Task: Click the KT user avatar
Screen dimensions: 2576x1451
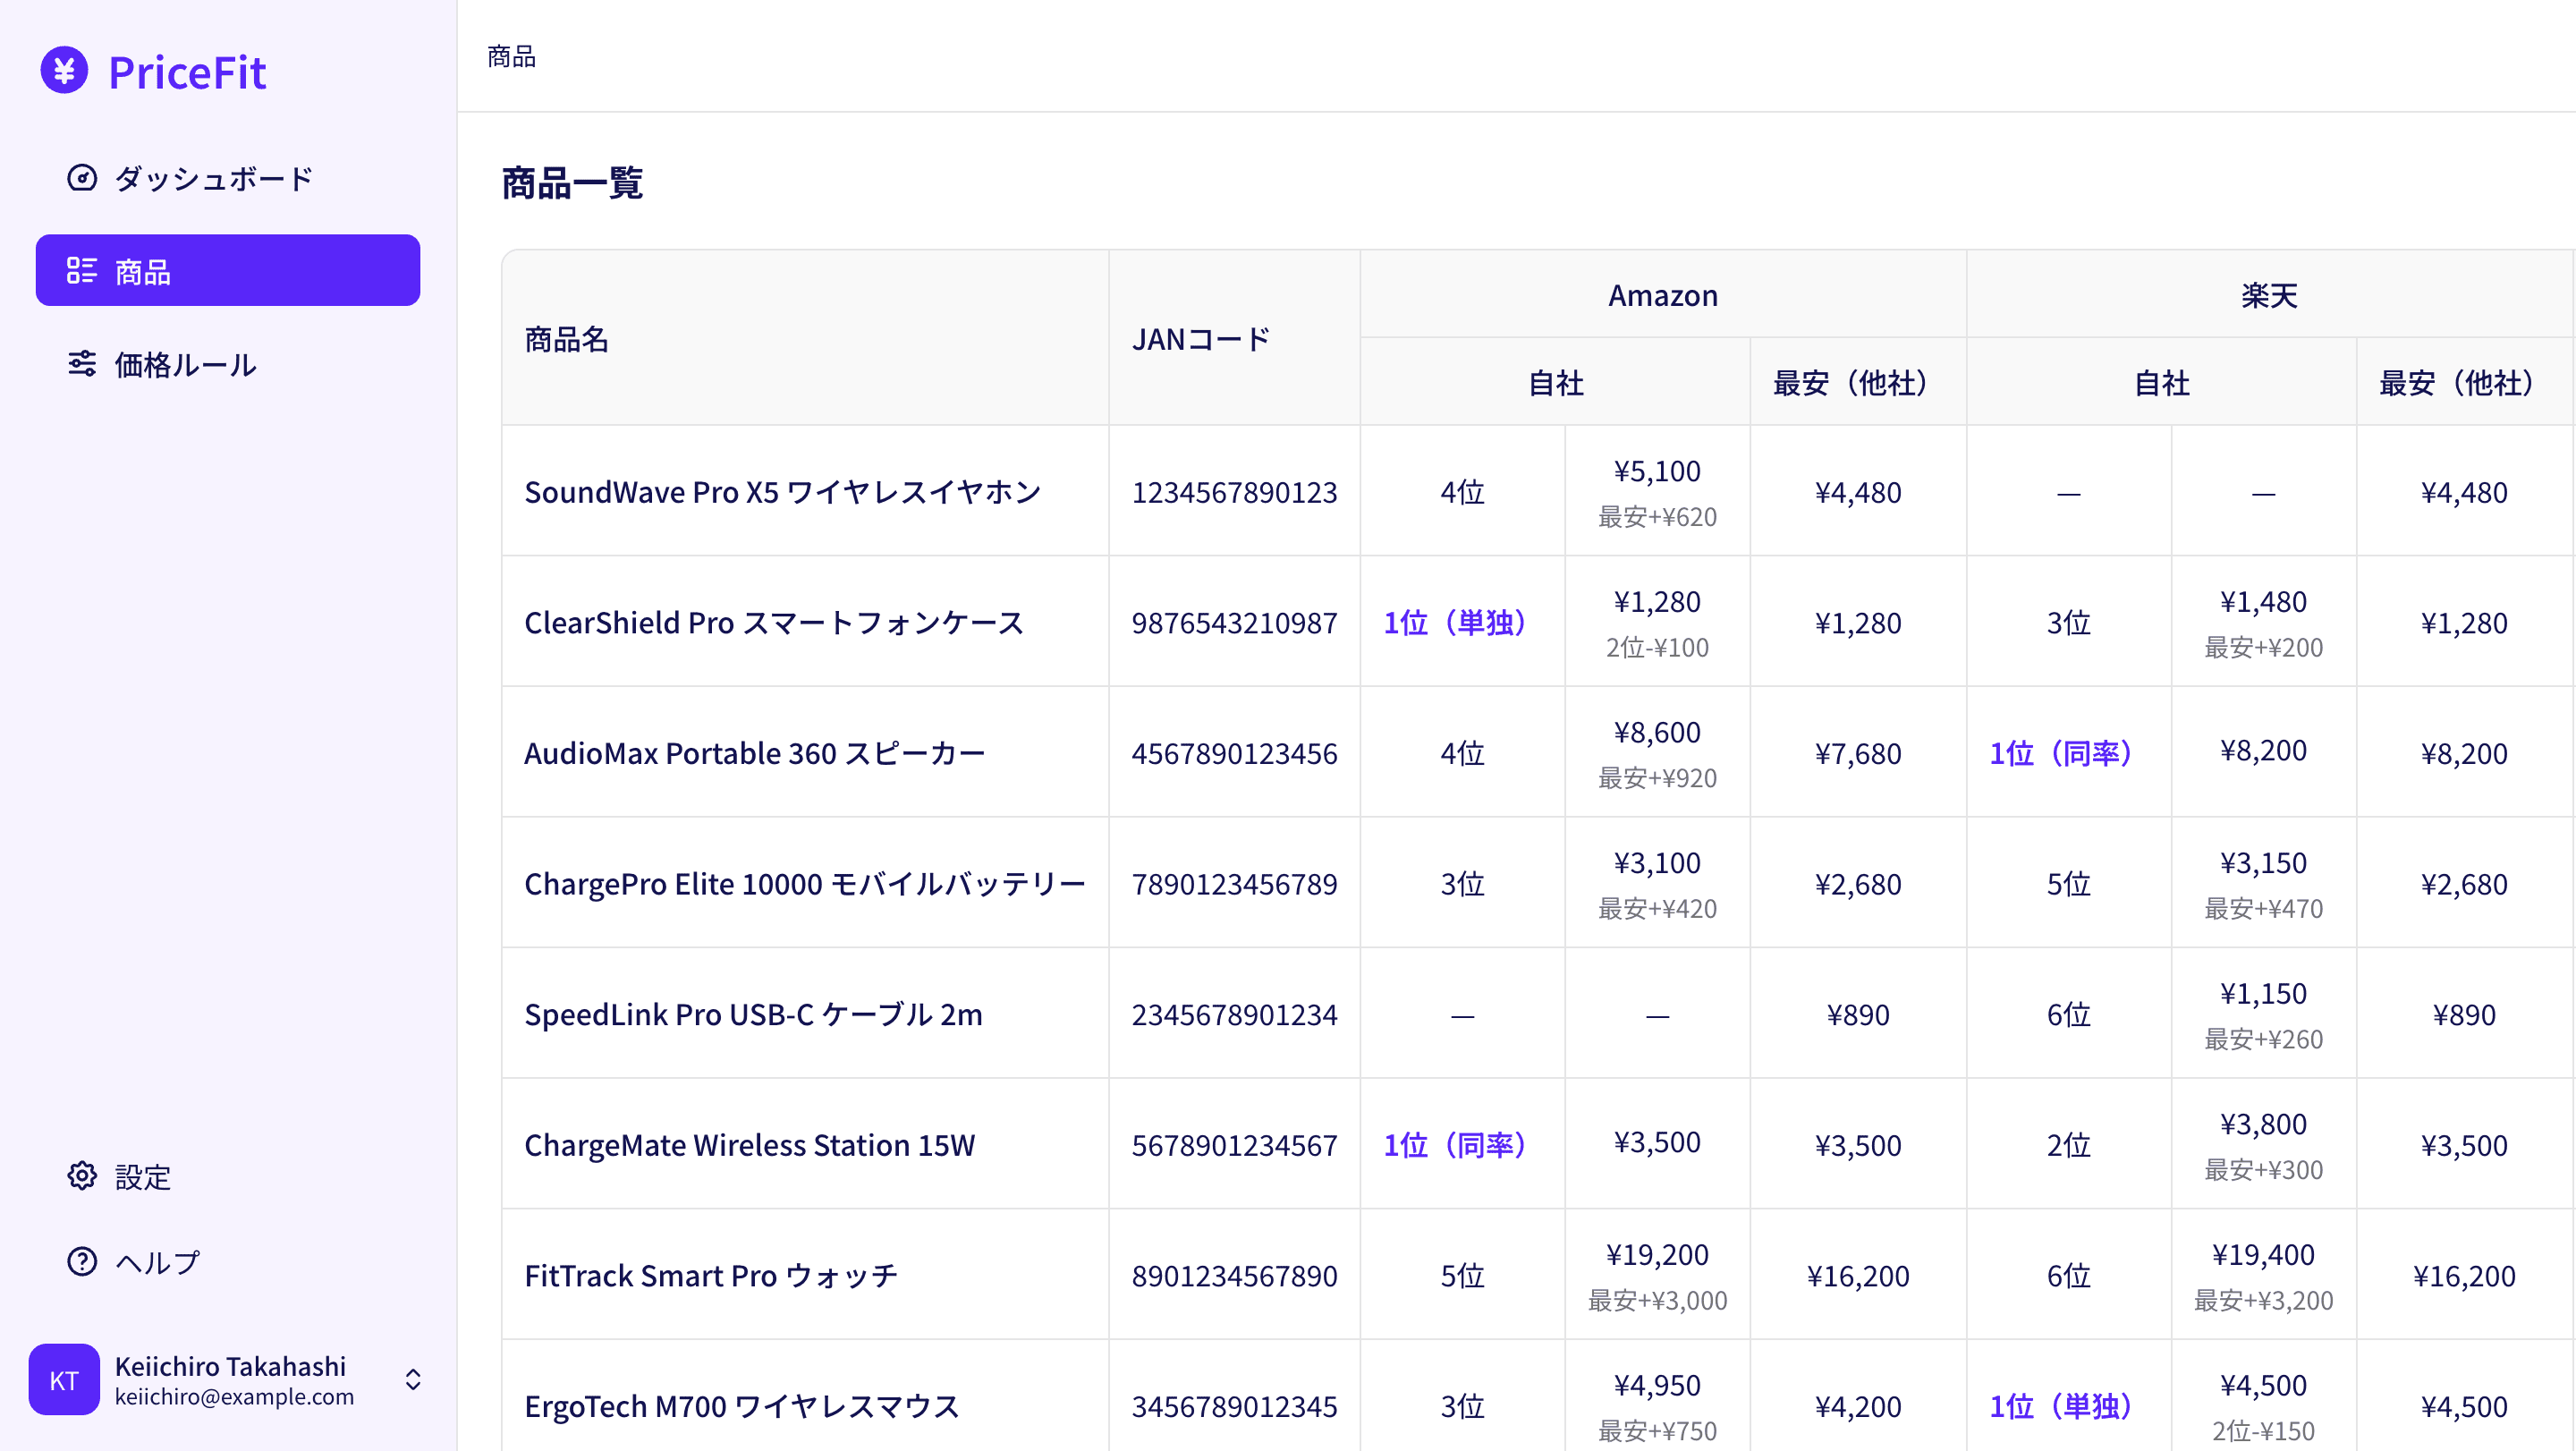Action: pos(64,1380)
